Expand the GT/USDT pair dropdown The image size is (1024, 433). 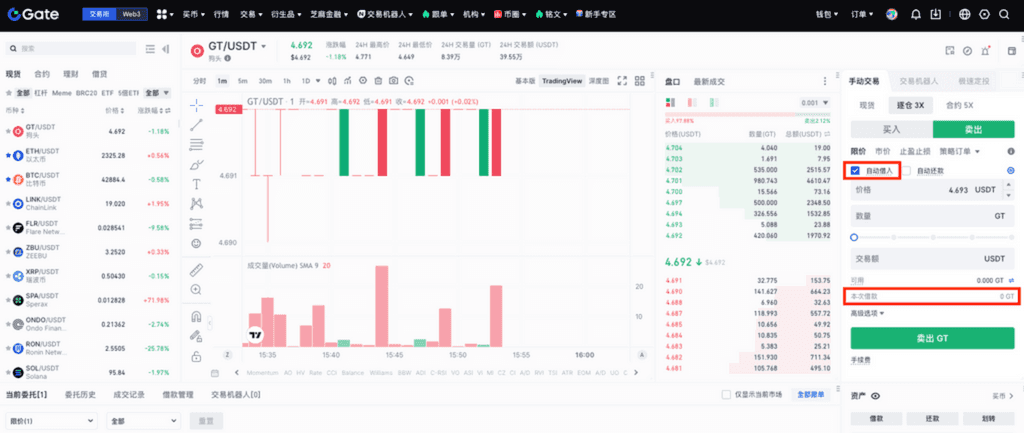click(264, 46)
